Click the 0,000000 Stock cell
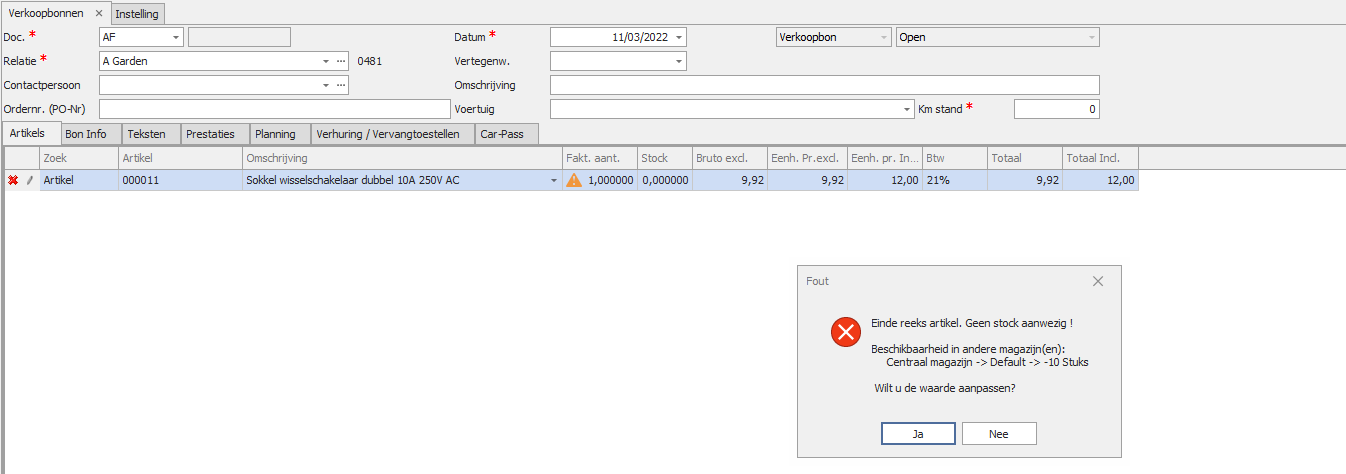Screen dimensions: 1346x474 coord(664,181)
